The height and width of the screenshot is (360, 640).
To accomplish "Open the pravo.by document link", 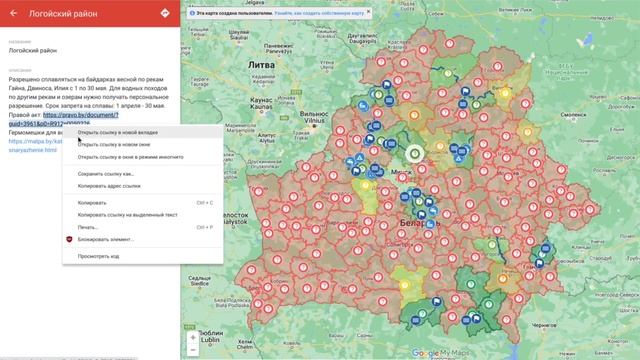I will pyautogui.click(x=80, y=115).
